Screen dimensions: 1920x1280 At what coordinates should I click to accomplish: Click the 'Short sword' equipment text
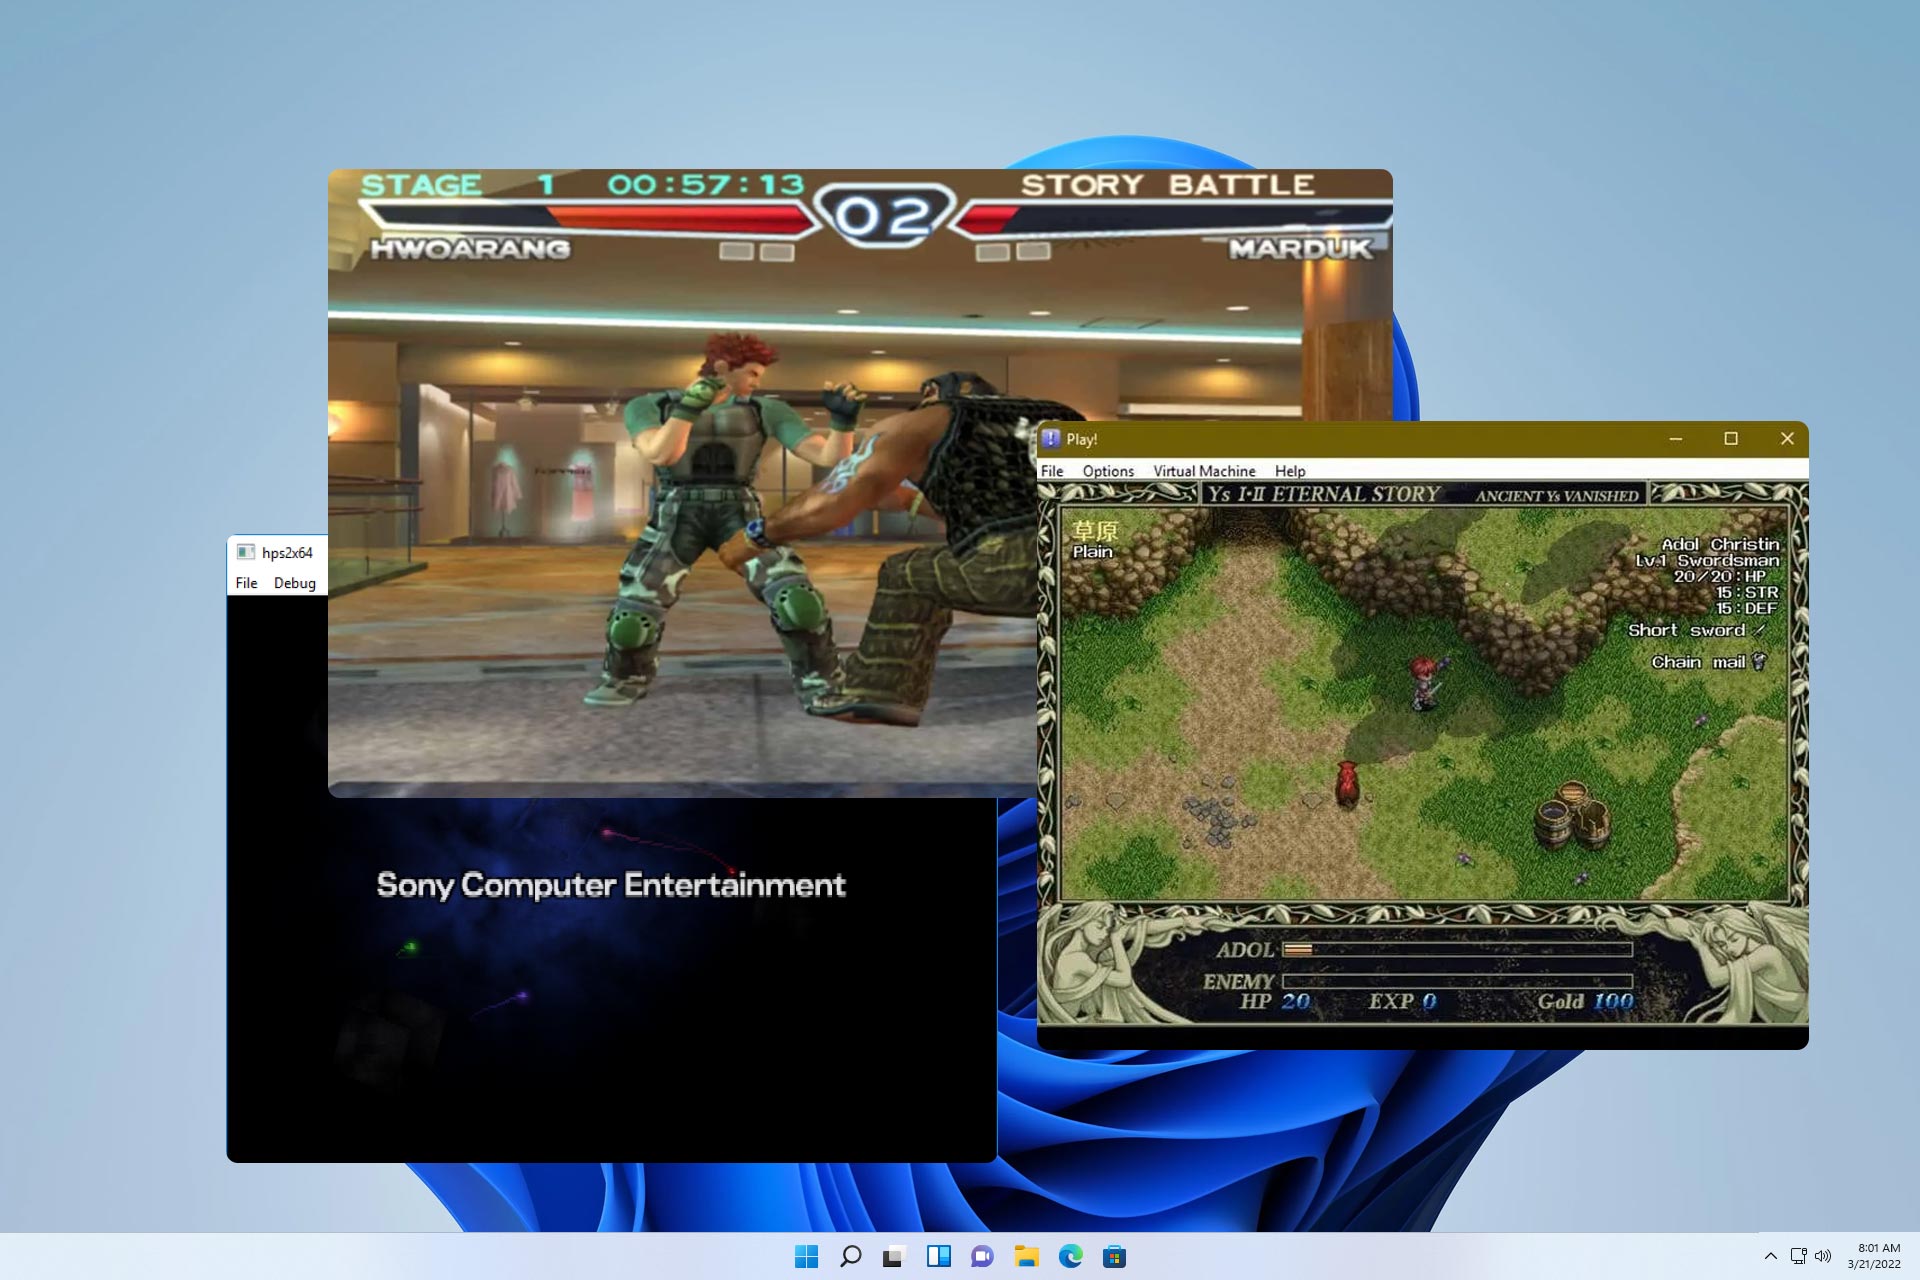1686,630
